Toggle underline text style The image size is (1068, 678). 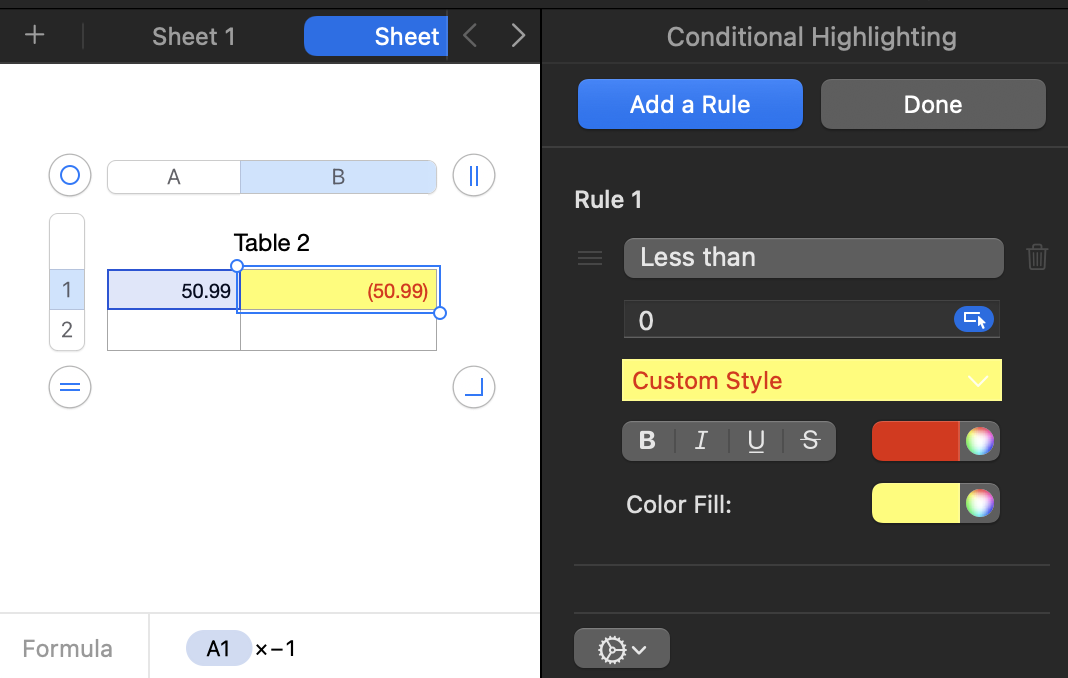756,441
